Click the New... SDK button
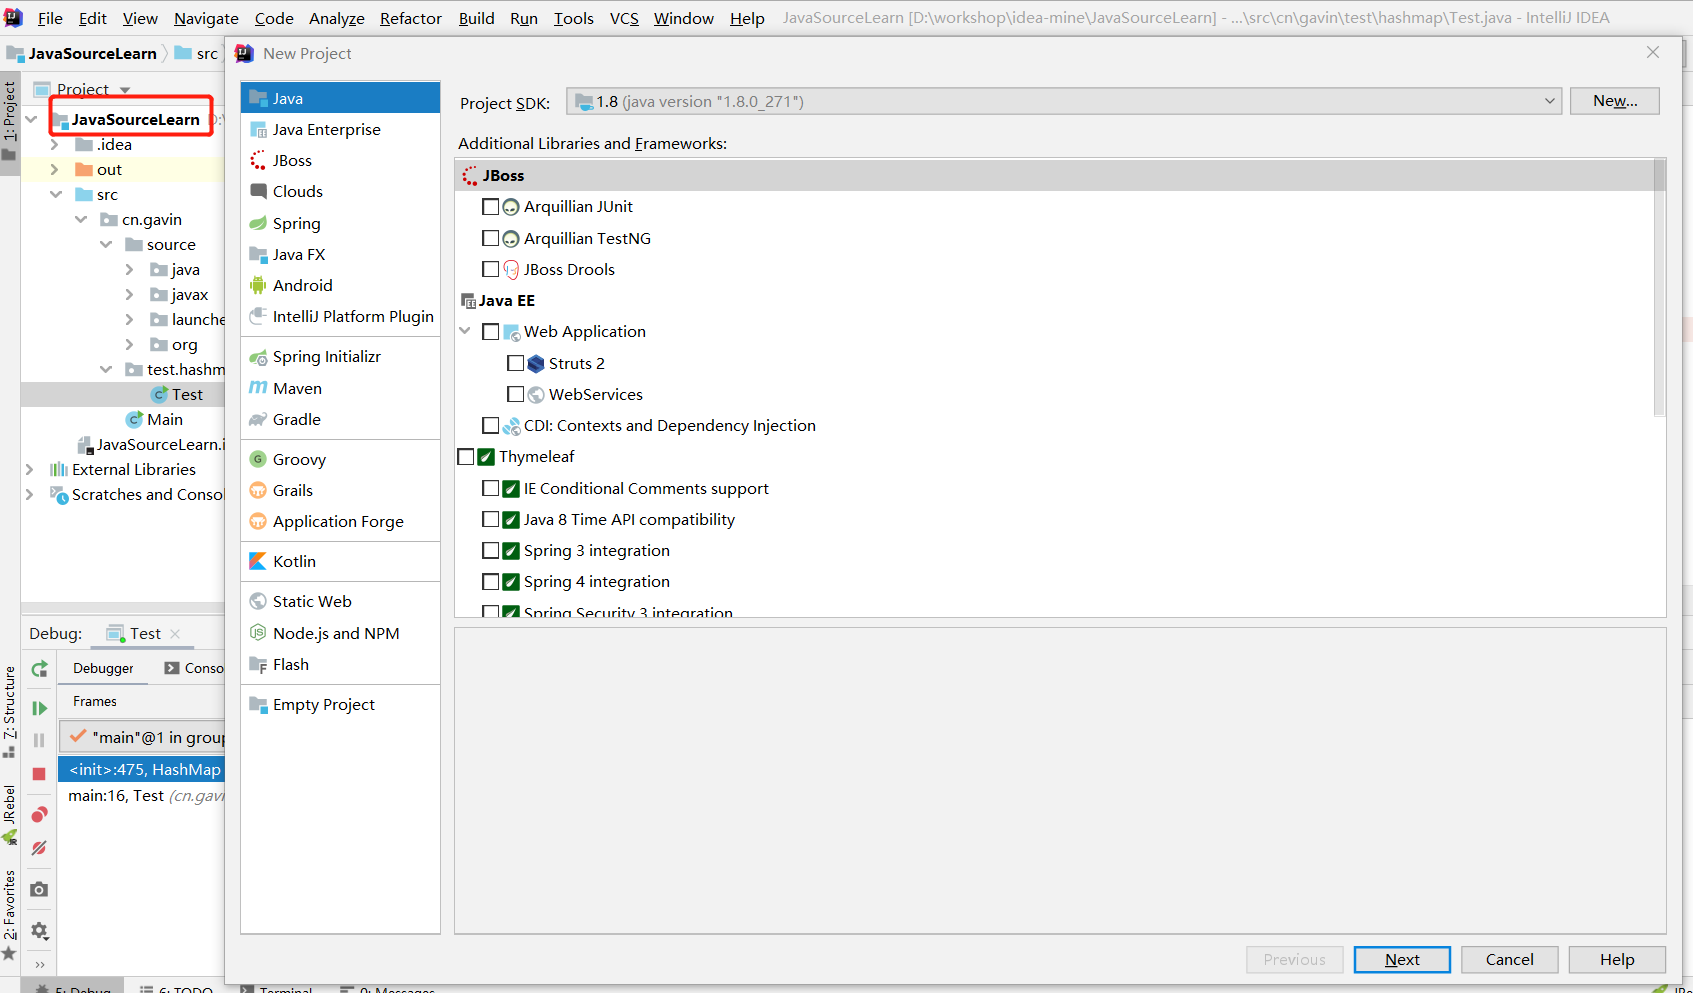 coord(1614,101)
